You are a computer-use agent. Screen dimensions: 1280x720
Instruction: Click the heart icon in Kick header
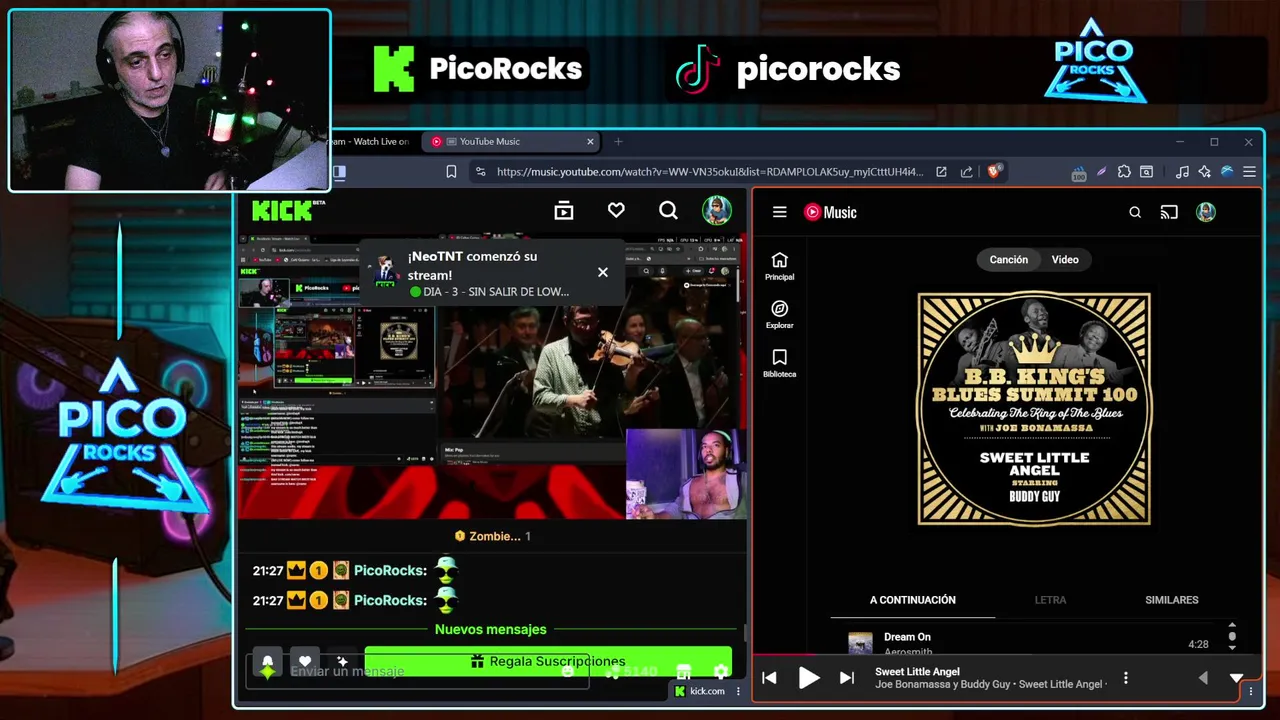pos(616,211)
